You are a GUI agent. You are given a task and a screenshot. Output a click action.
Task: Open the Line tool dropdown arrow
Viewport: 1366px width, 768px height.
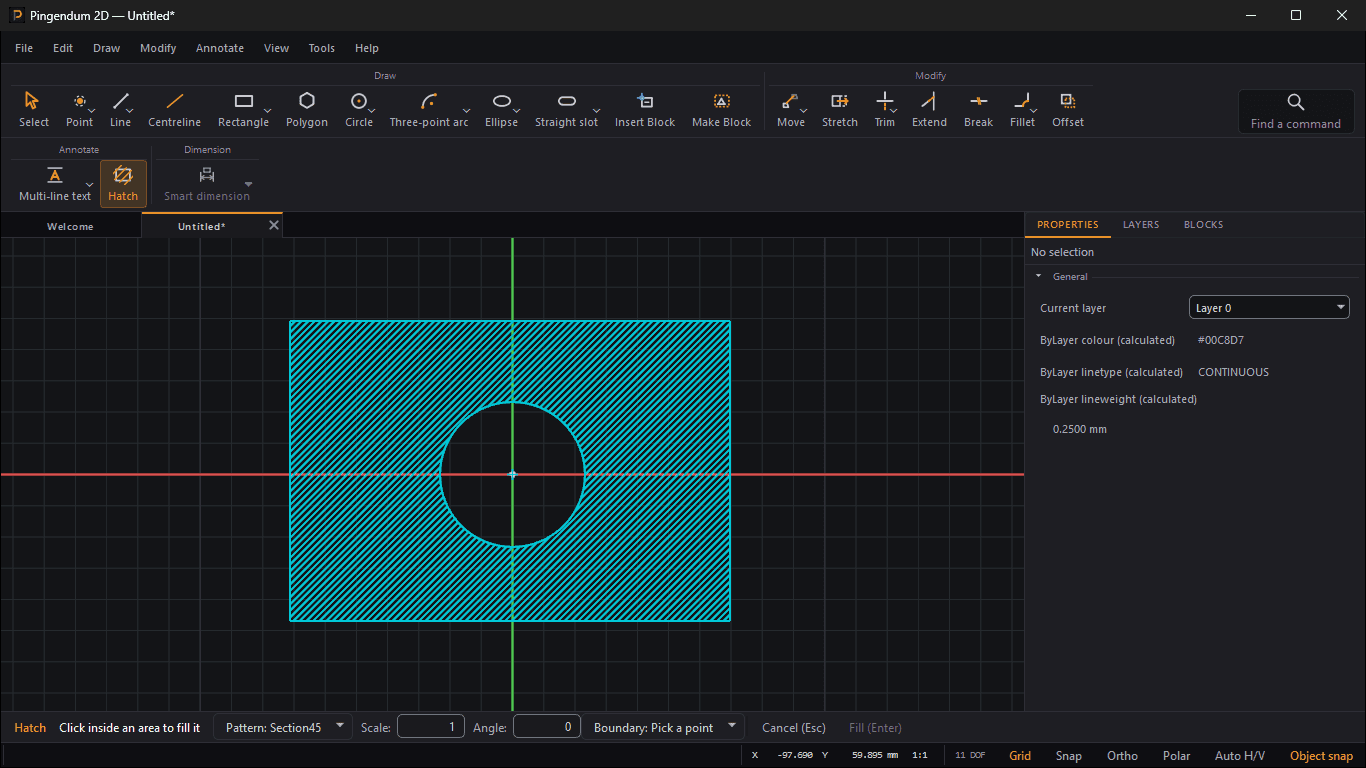[x=130, y=110]
